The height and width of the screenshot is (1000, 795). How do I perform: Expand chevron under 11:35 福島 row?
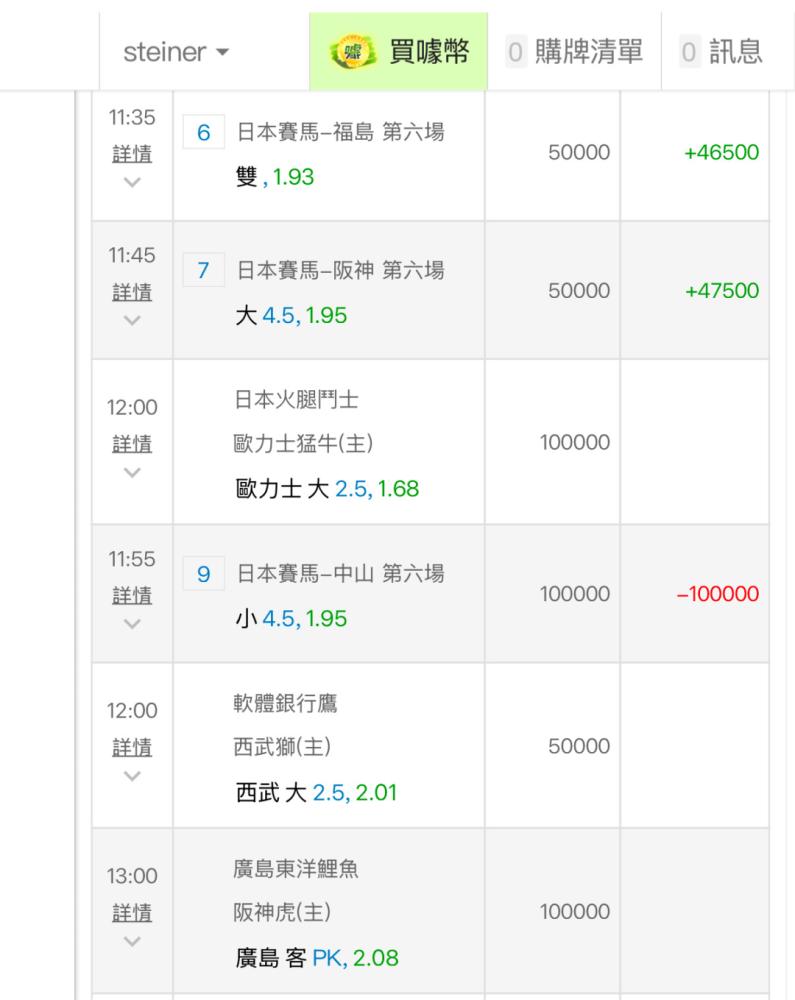132,183
